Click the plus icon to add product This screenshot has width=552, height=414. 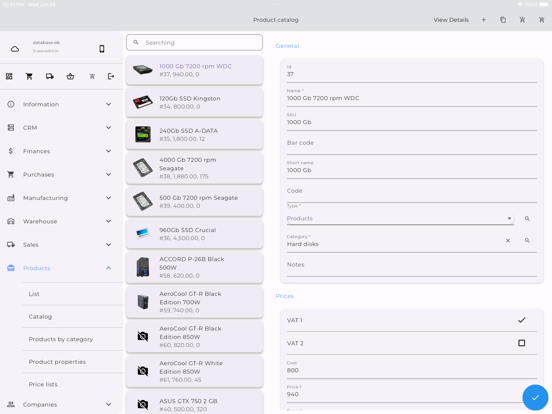point(484,20)
